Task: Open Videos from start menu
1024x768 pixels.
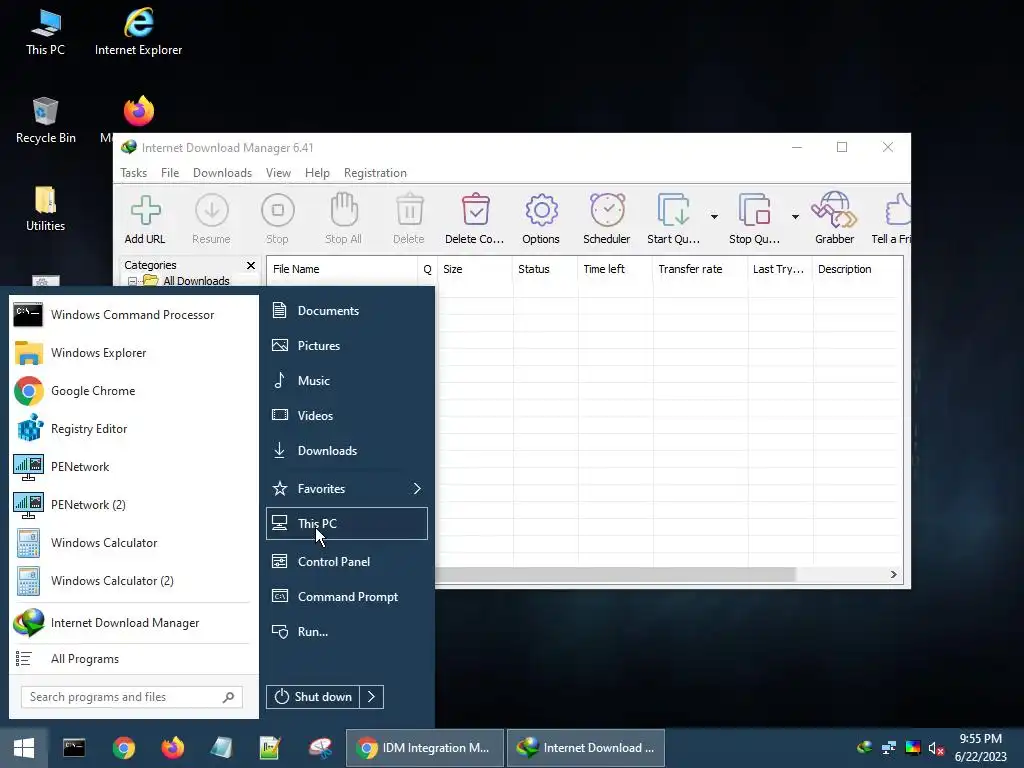Action: click(x=347, y=415)
